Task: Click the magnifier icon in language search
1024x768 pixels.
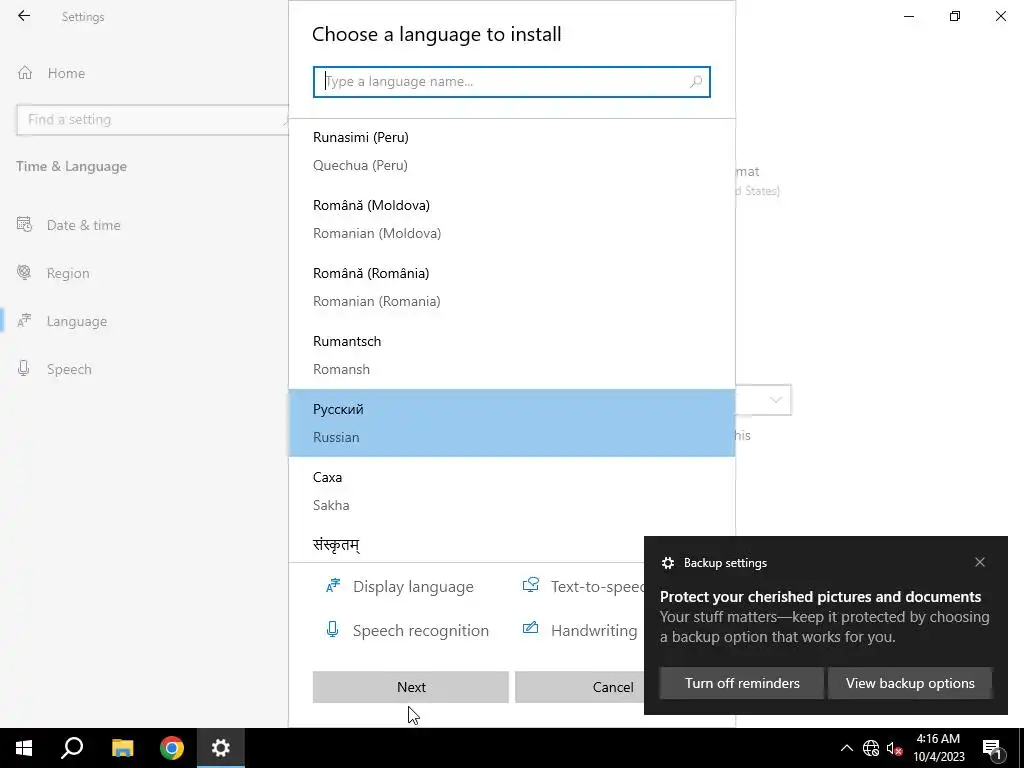Action: [x=696, y=82]
